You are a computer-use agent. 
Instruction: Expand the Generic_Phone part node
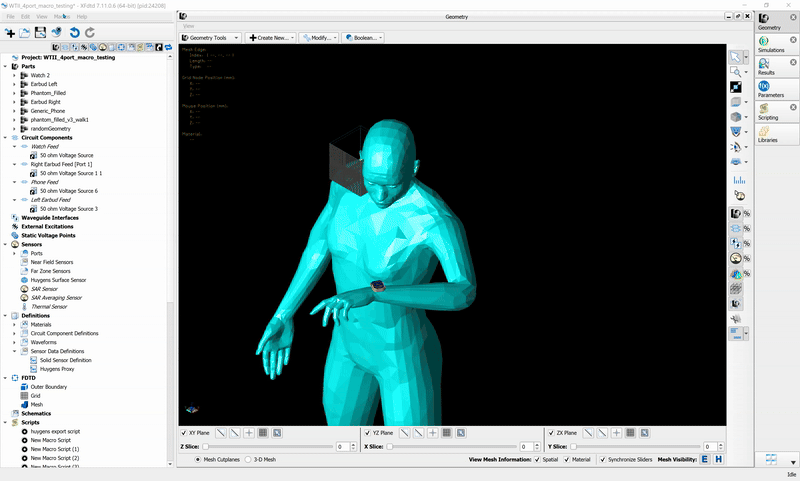[14, 111]
